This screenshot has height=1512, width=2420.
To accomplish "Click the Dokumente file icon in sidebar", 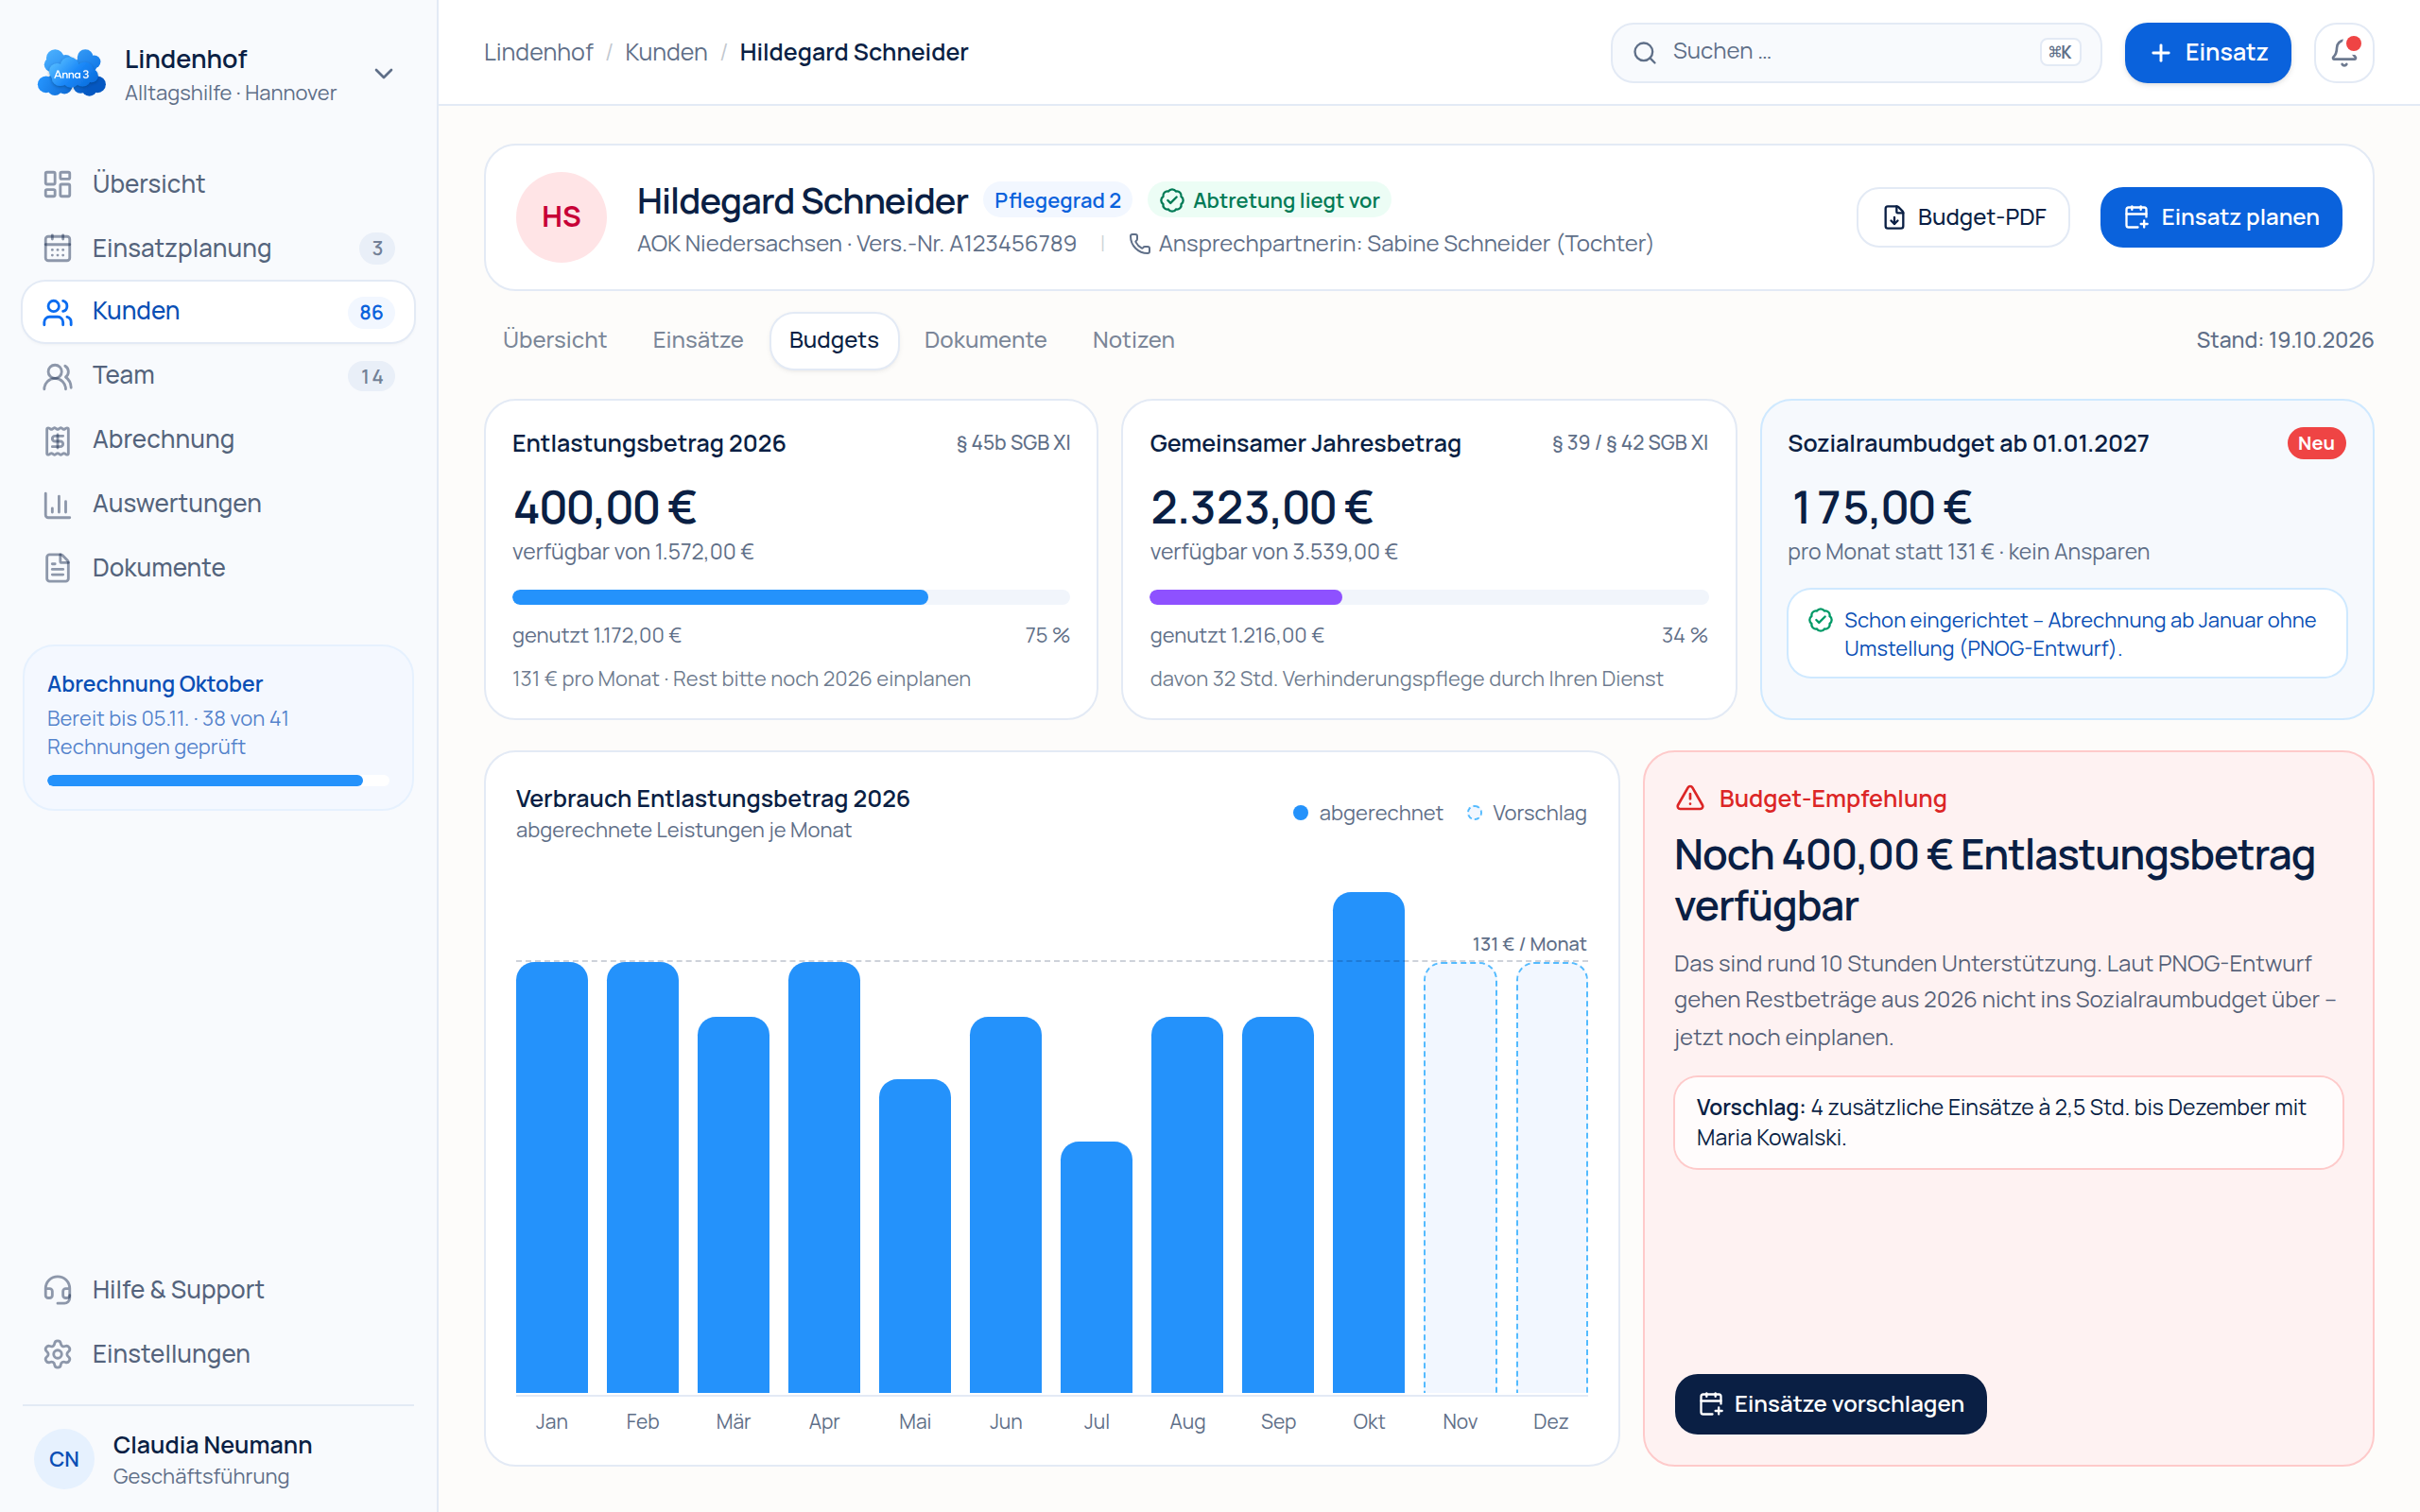I will click(58, 568).
